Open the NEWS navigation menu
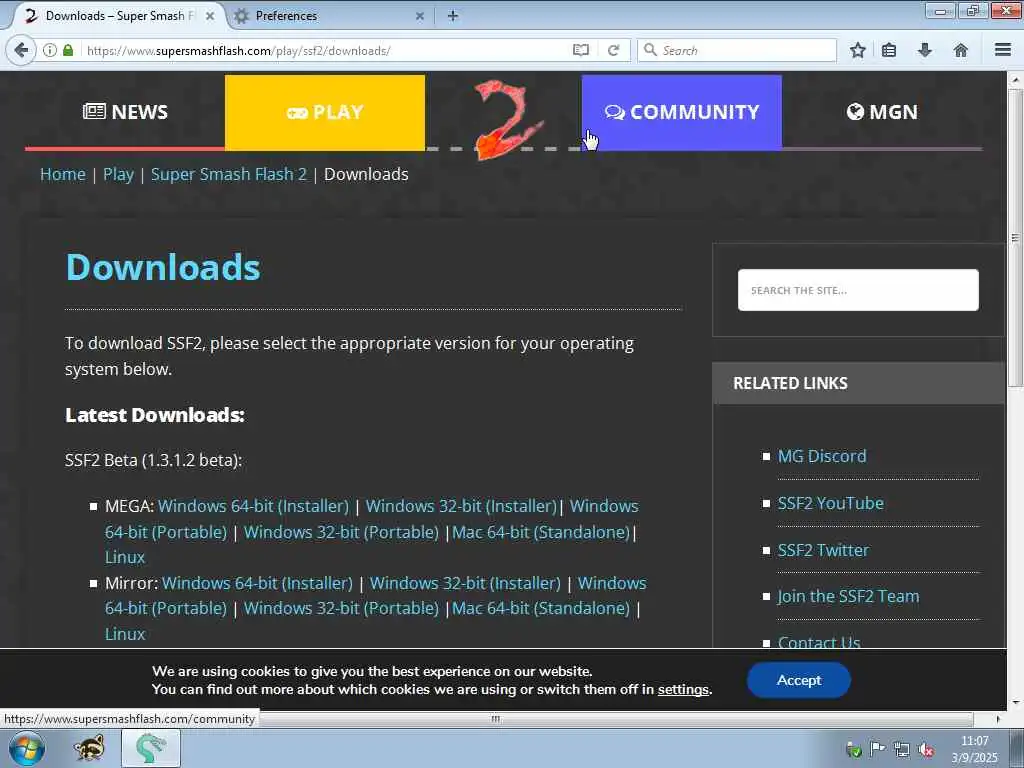The height and width of the screenshot is (768, 1024). click(125, 112)
